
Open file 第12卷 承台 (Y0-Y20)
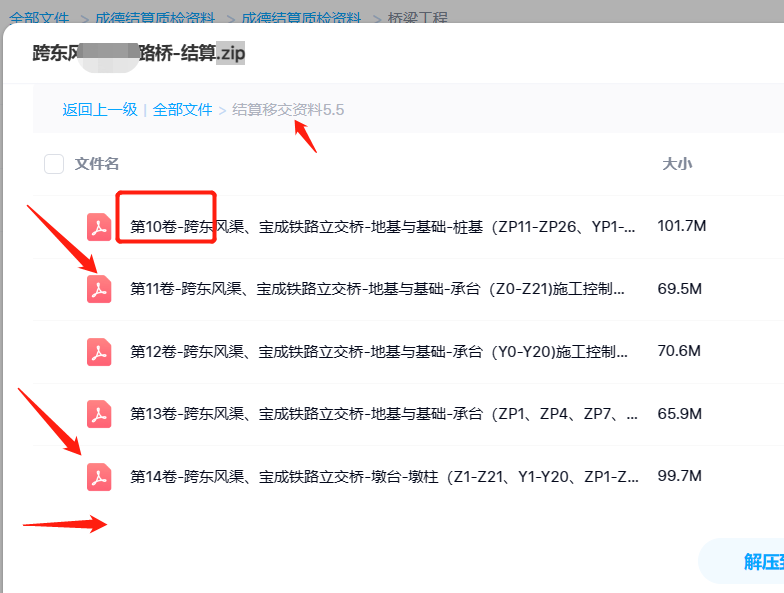(378, 352)
